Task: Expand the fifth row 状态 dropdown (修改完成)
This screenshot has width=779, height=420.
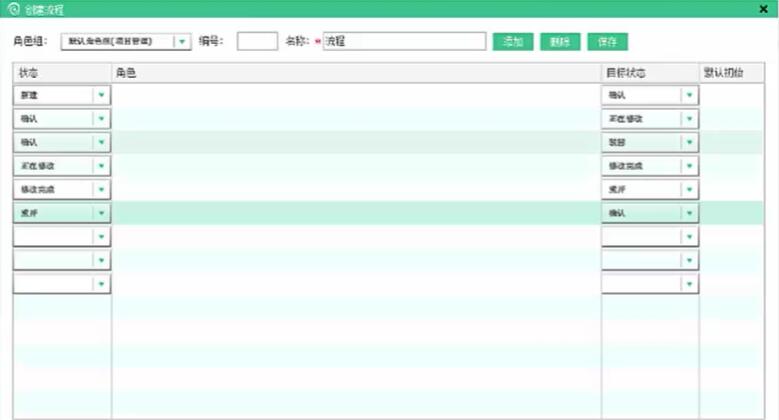Action: [101, 189]
